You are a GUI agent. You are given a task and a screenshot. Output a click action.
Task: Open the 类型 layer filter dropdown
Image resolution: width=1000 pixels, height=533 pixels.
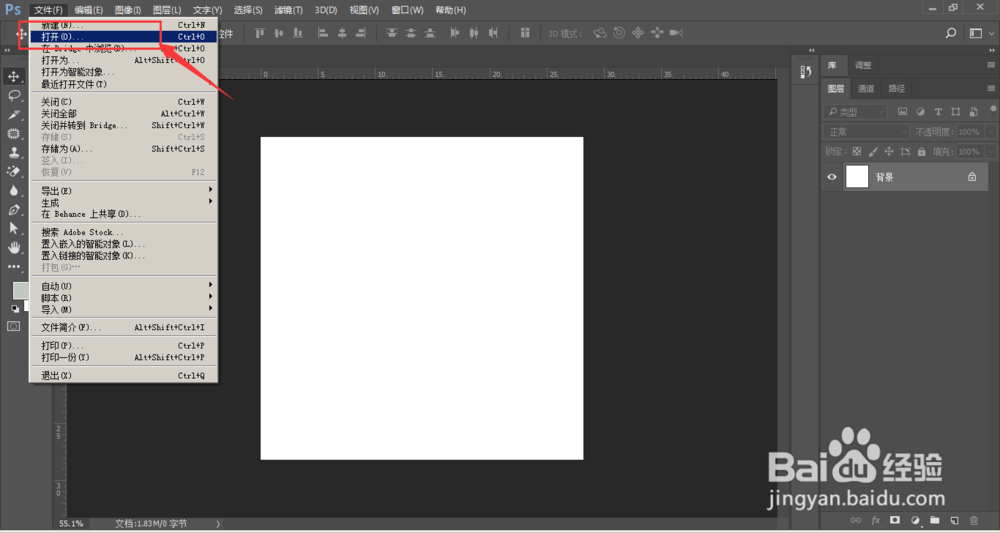point(855,112)
